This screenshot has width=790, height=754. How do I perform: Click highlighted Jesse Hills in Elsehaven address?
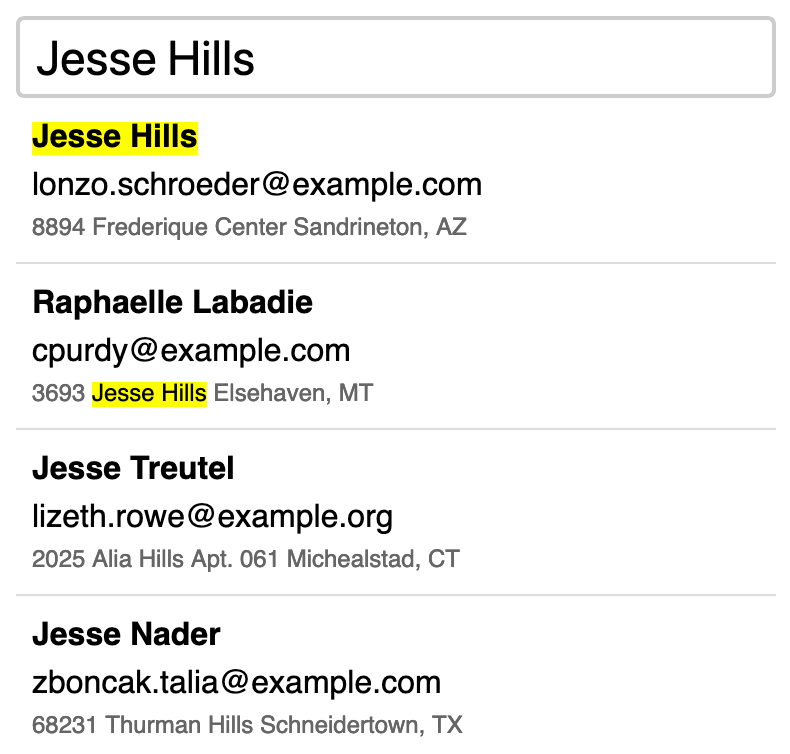coord(149,393)
